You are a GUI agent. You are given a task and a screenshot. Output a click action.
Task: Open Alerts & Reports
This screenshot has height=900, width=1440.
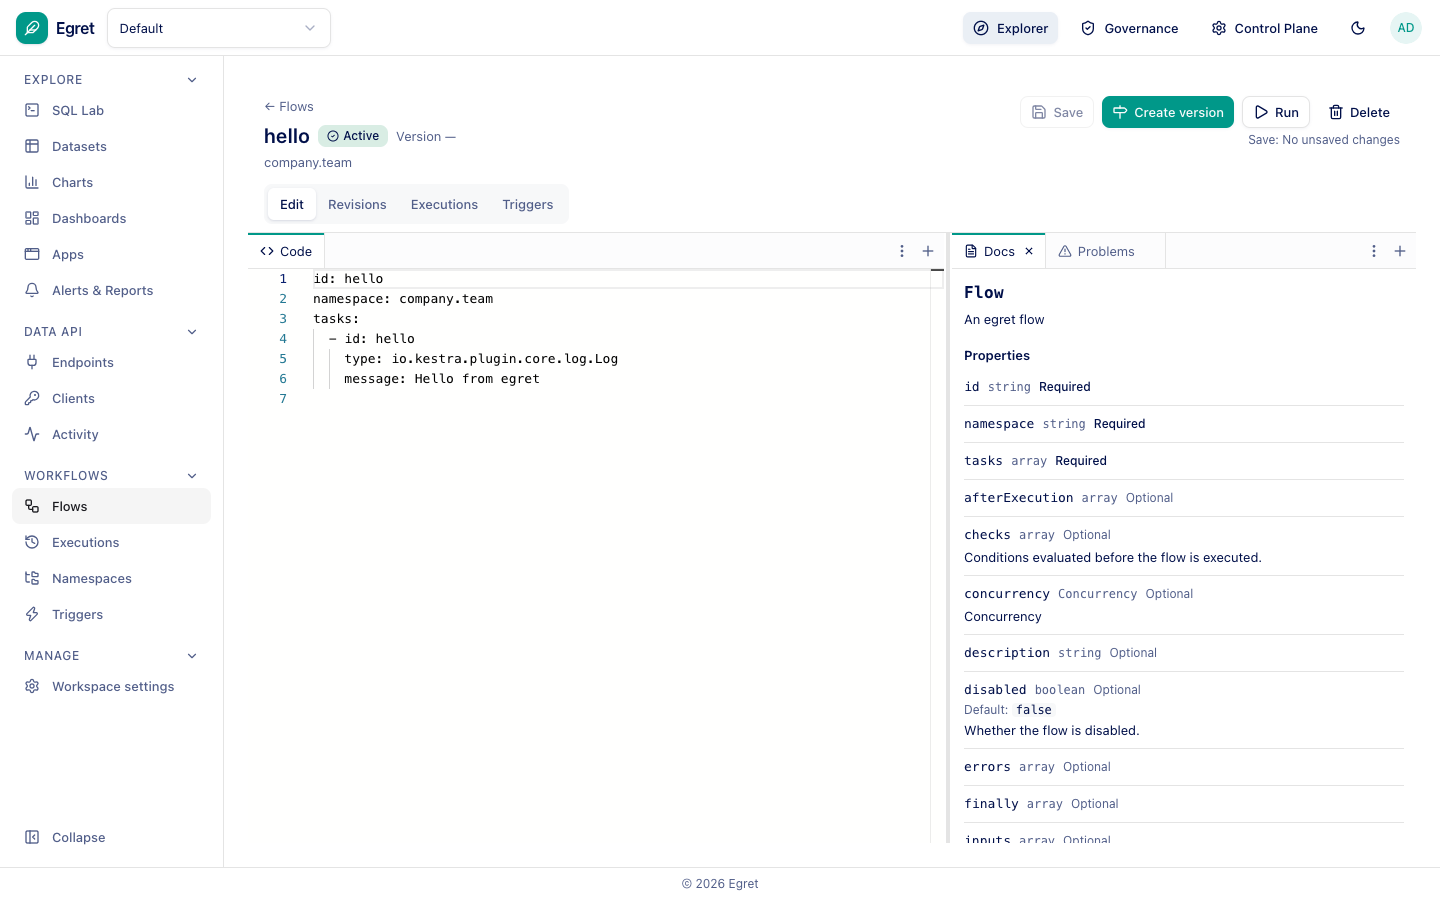[x=111, y=290]
